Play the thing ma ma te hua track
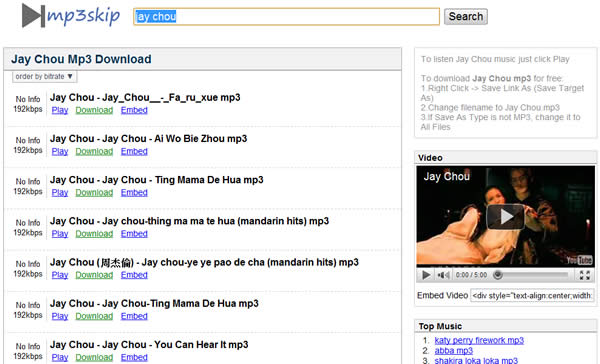 click(60, 234)
